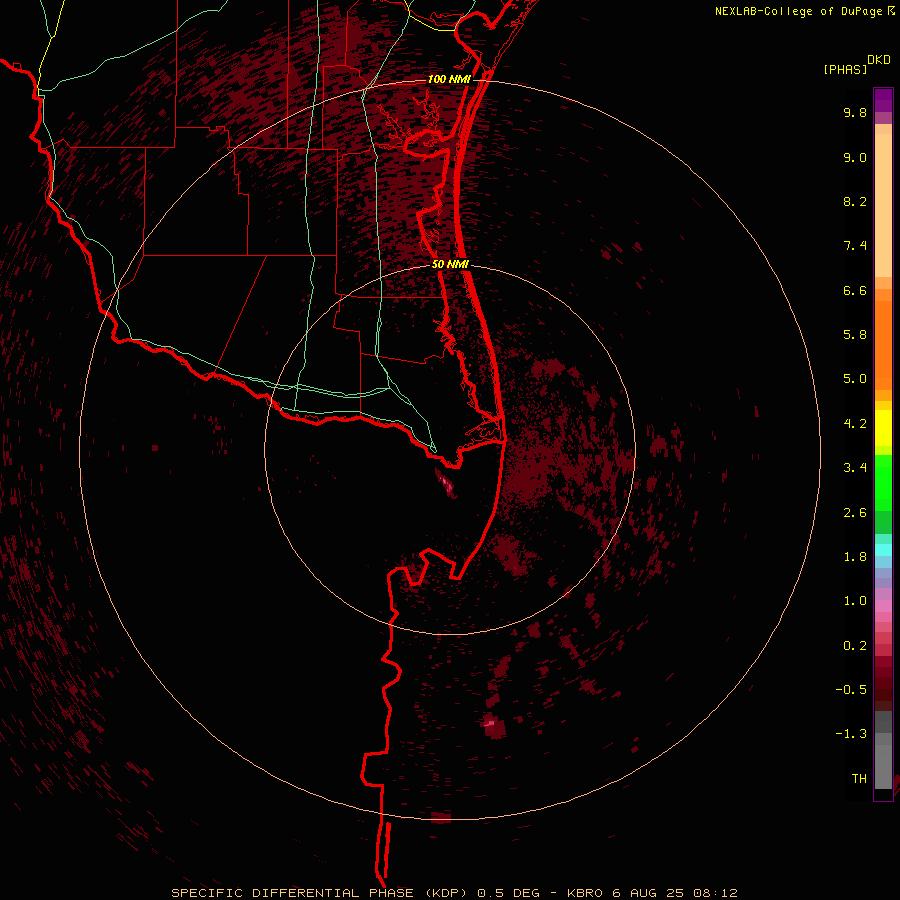The width and height of the screenshot is (900, 900).
Task: Select the 50 NMI range ring label
Action: click(x=450, y=264)
